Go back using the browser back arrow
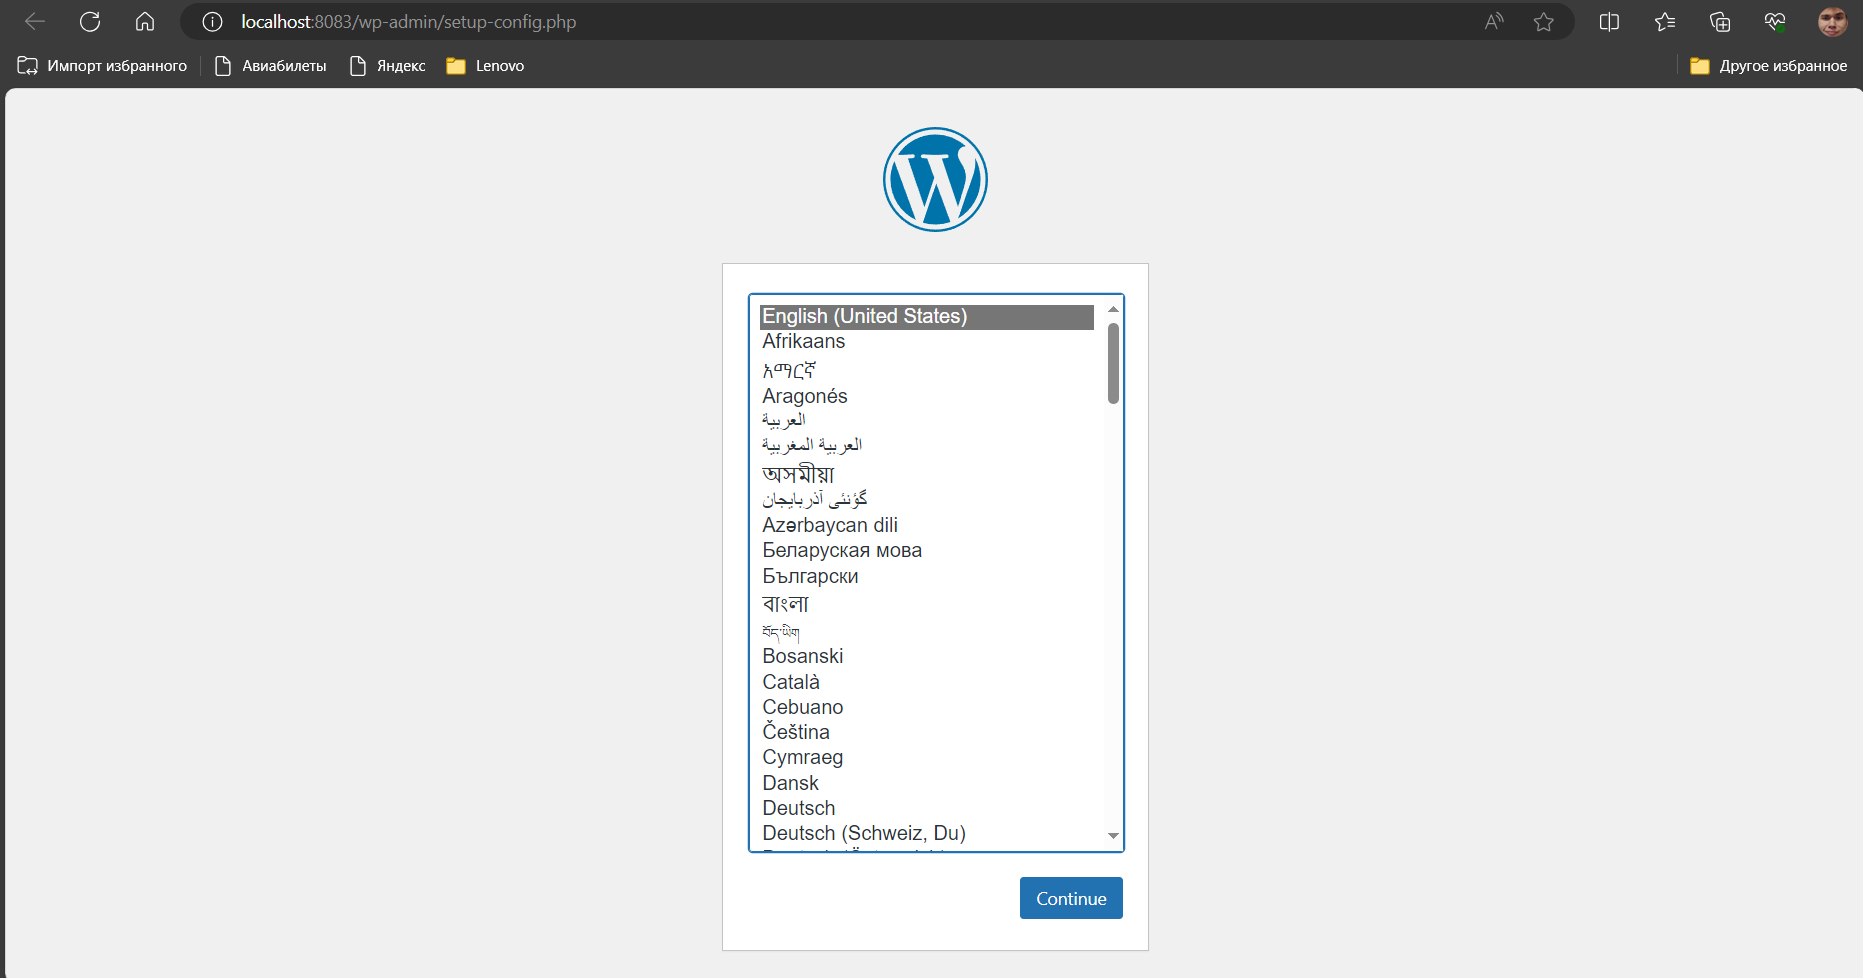 pos(35,22)
